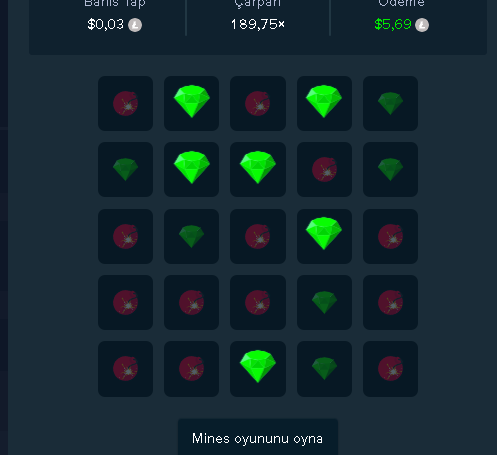Select the only dim gem in row four
Viewport: 497px width, 455px height.
324,302
